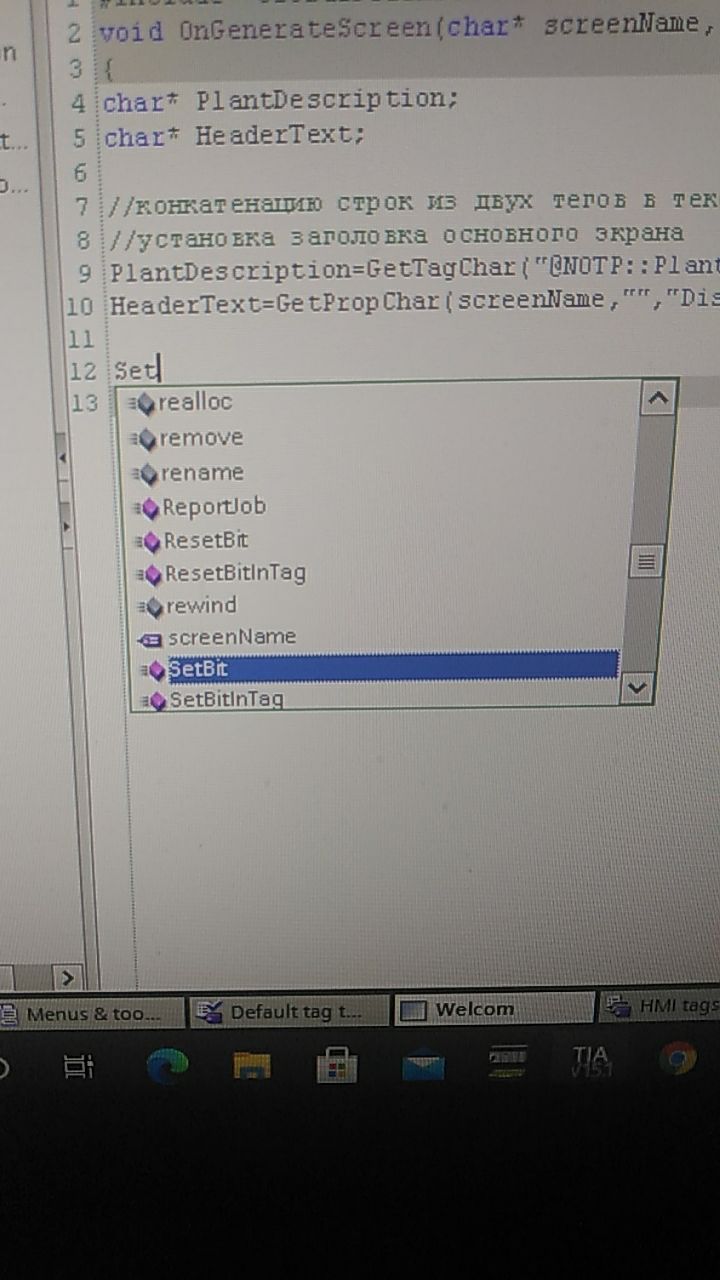This screenshot has width=720, height=1280.
Task: Click the SetBitInTag function icon
Action: click(154, 700)
